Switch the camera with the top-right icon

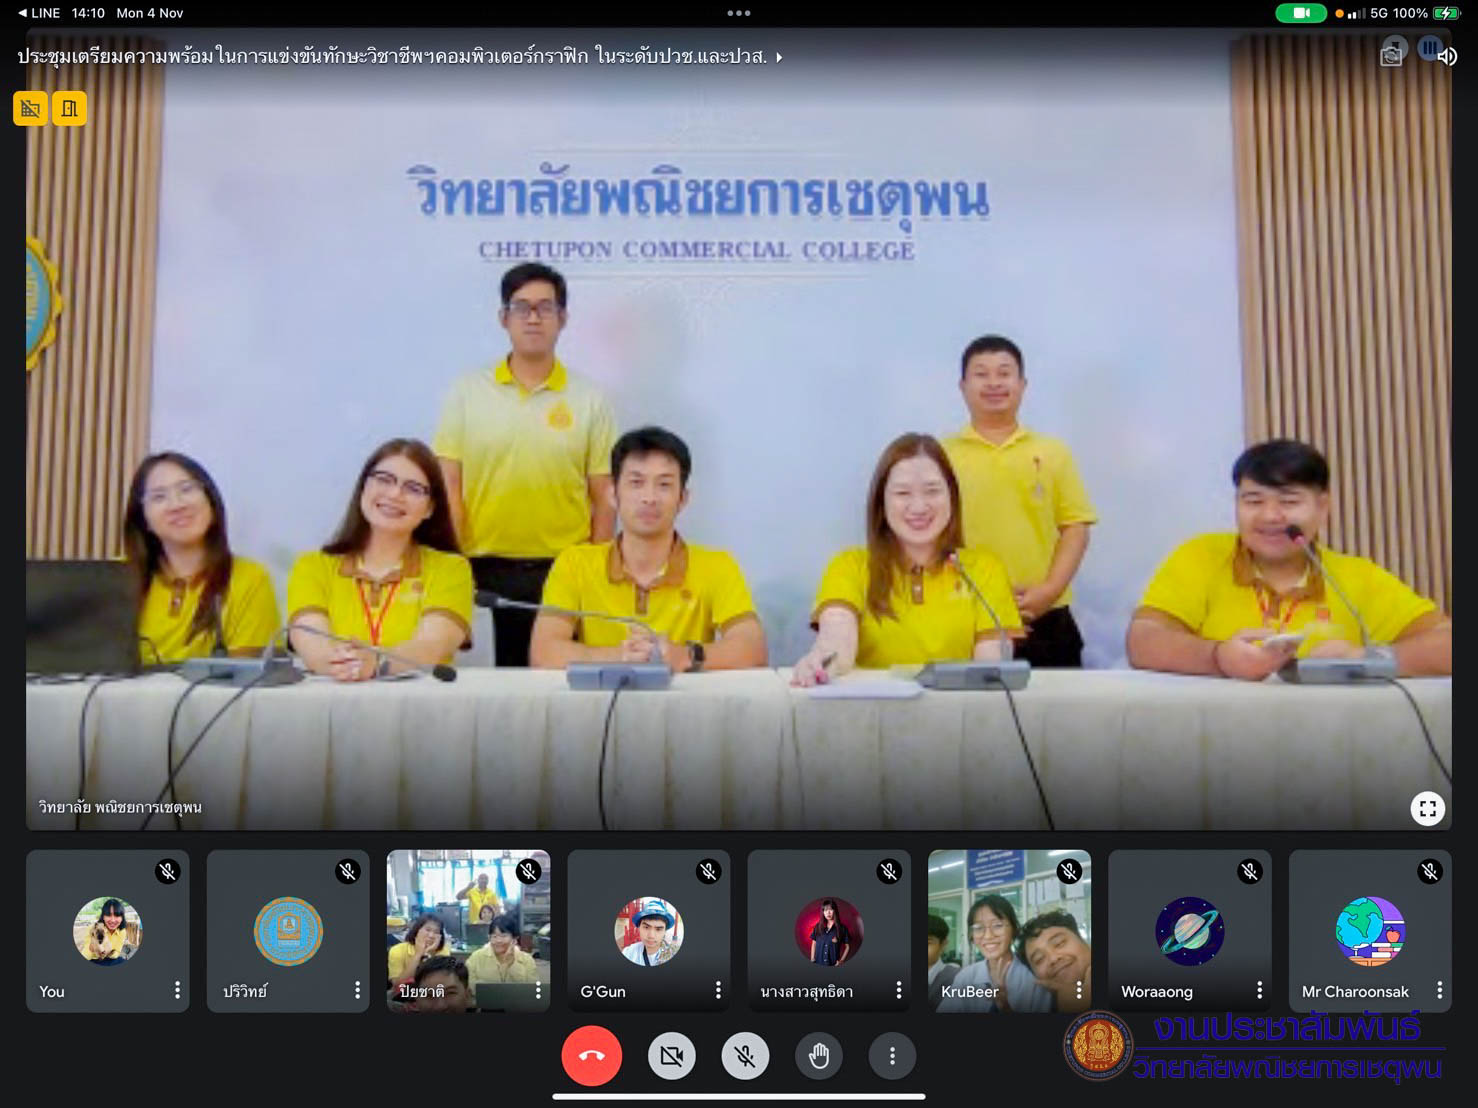[1392, 56]
